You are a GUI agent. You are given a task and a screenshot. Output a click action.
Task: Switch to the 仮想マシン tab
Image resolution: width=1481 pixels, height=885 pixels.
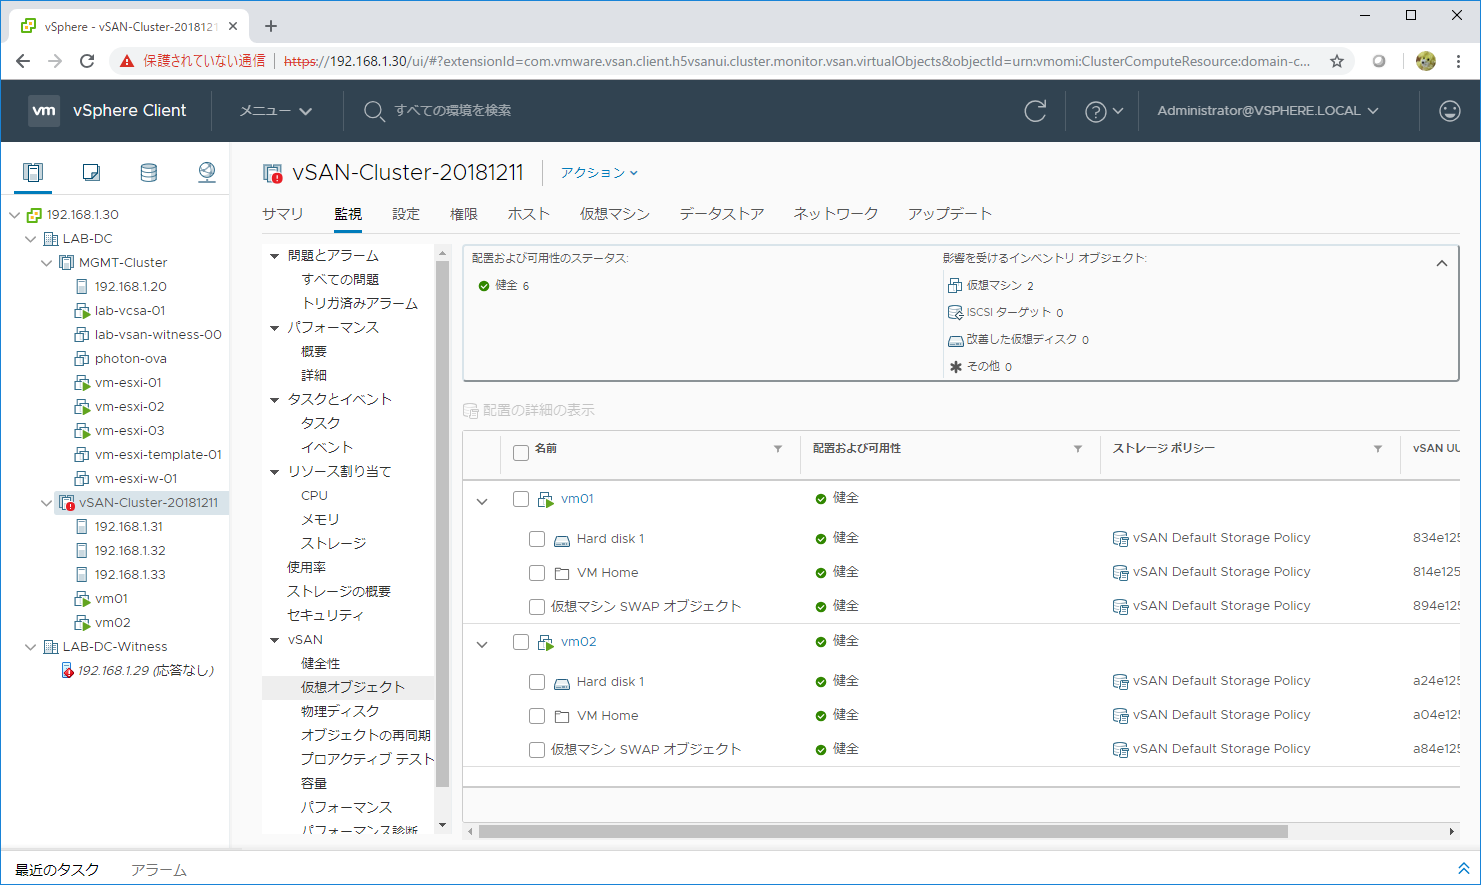[615, 214]
